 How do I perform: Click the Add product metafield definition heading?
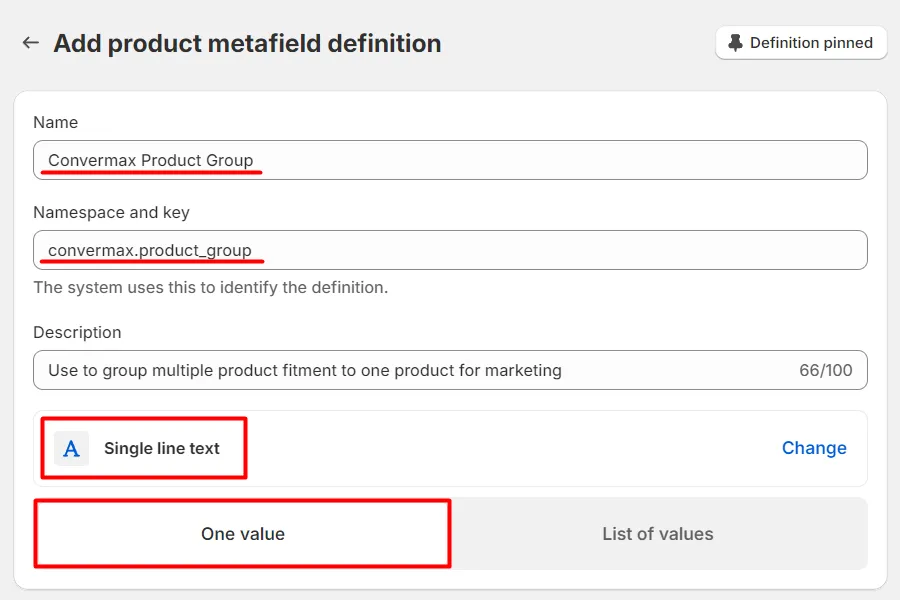coord(247,43)
